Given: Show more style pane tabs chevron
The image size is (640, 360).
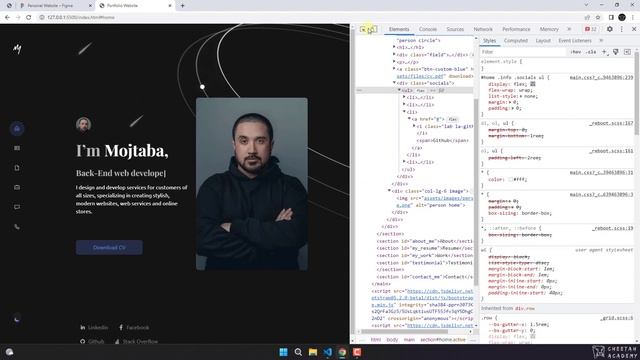Looking at the screenshot, I should click(601, 41).
